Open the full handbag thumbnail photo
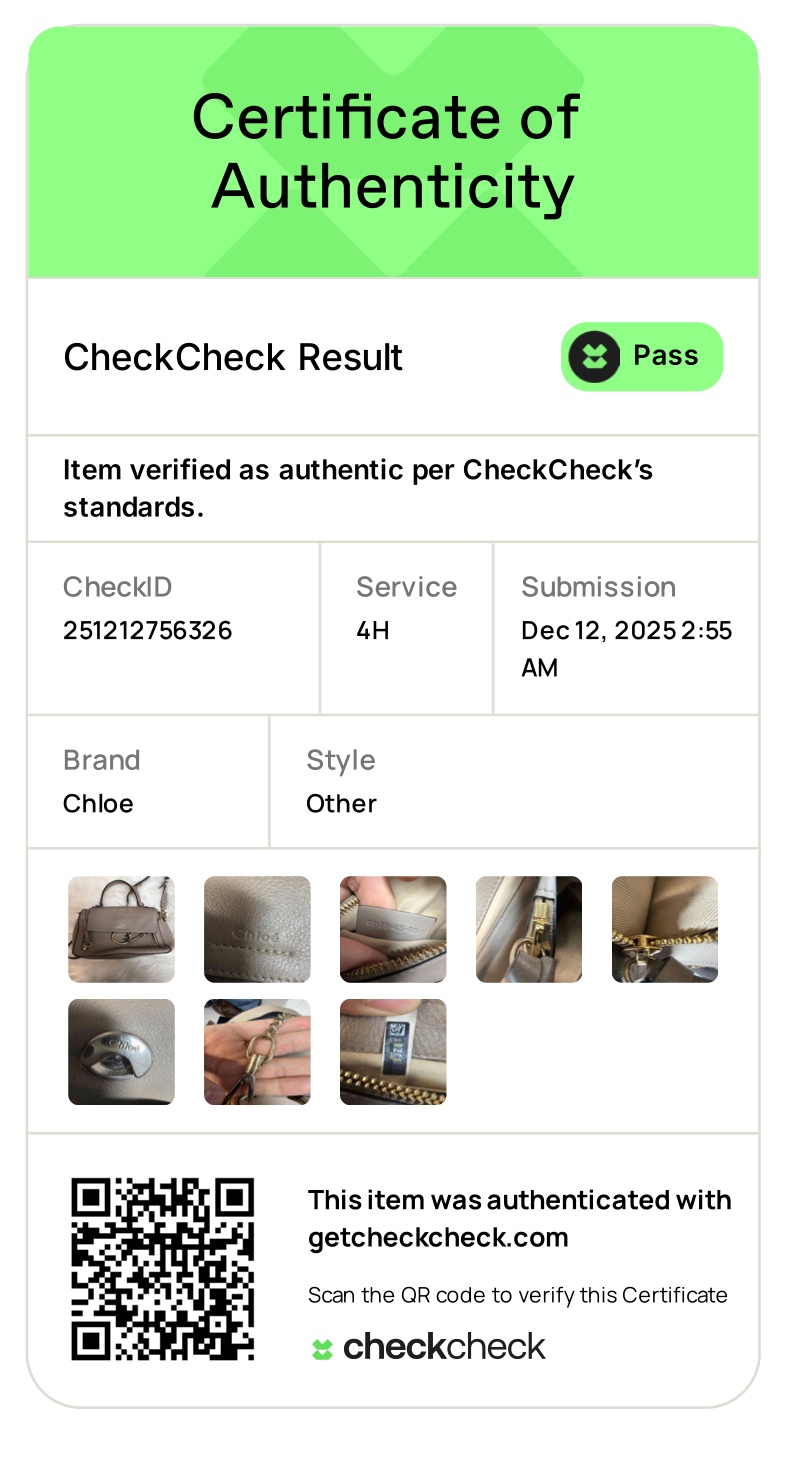This screenshot has height=1458, width=810. point(121,929)
